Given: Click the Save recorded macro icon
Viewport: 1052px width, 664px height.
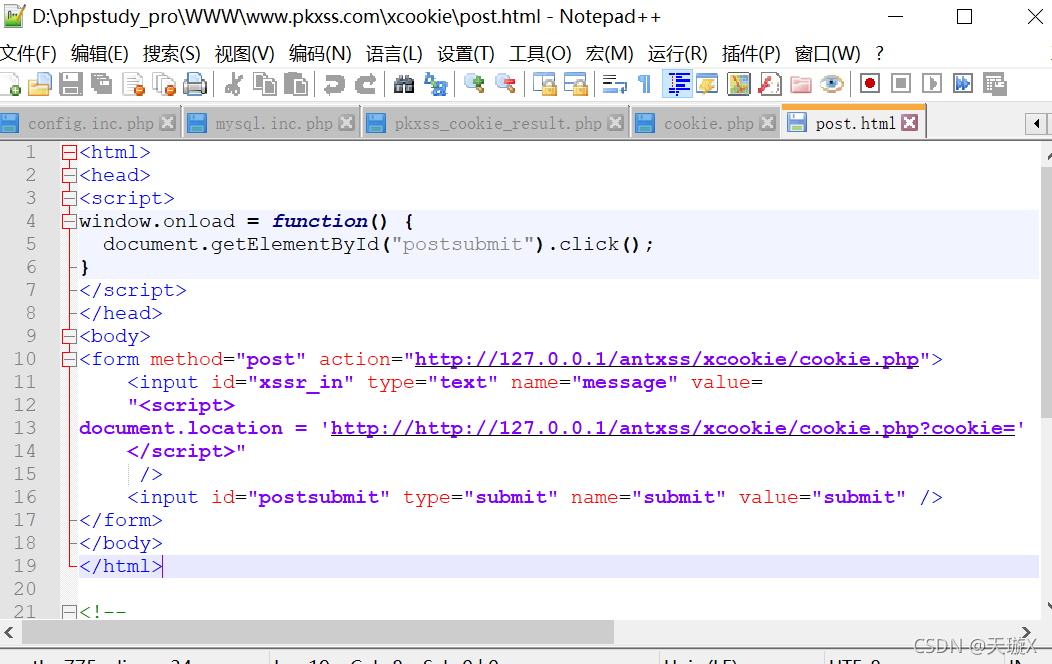Looking at the screenshot, I should coord(994,84).
